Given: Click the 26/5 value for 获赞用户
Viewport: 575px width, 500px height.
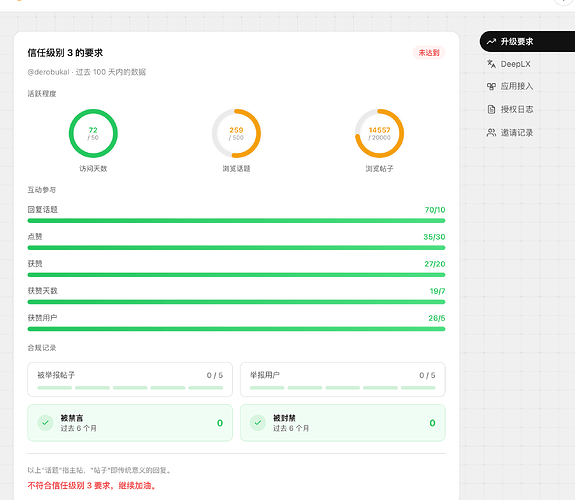Looking at the screenshot, I should [437, 318].
